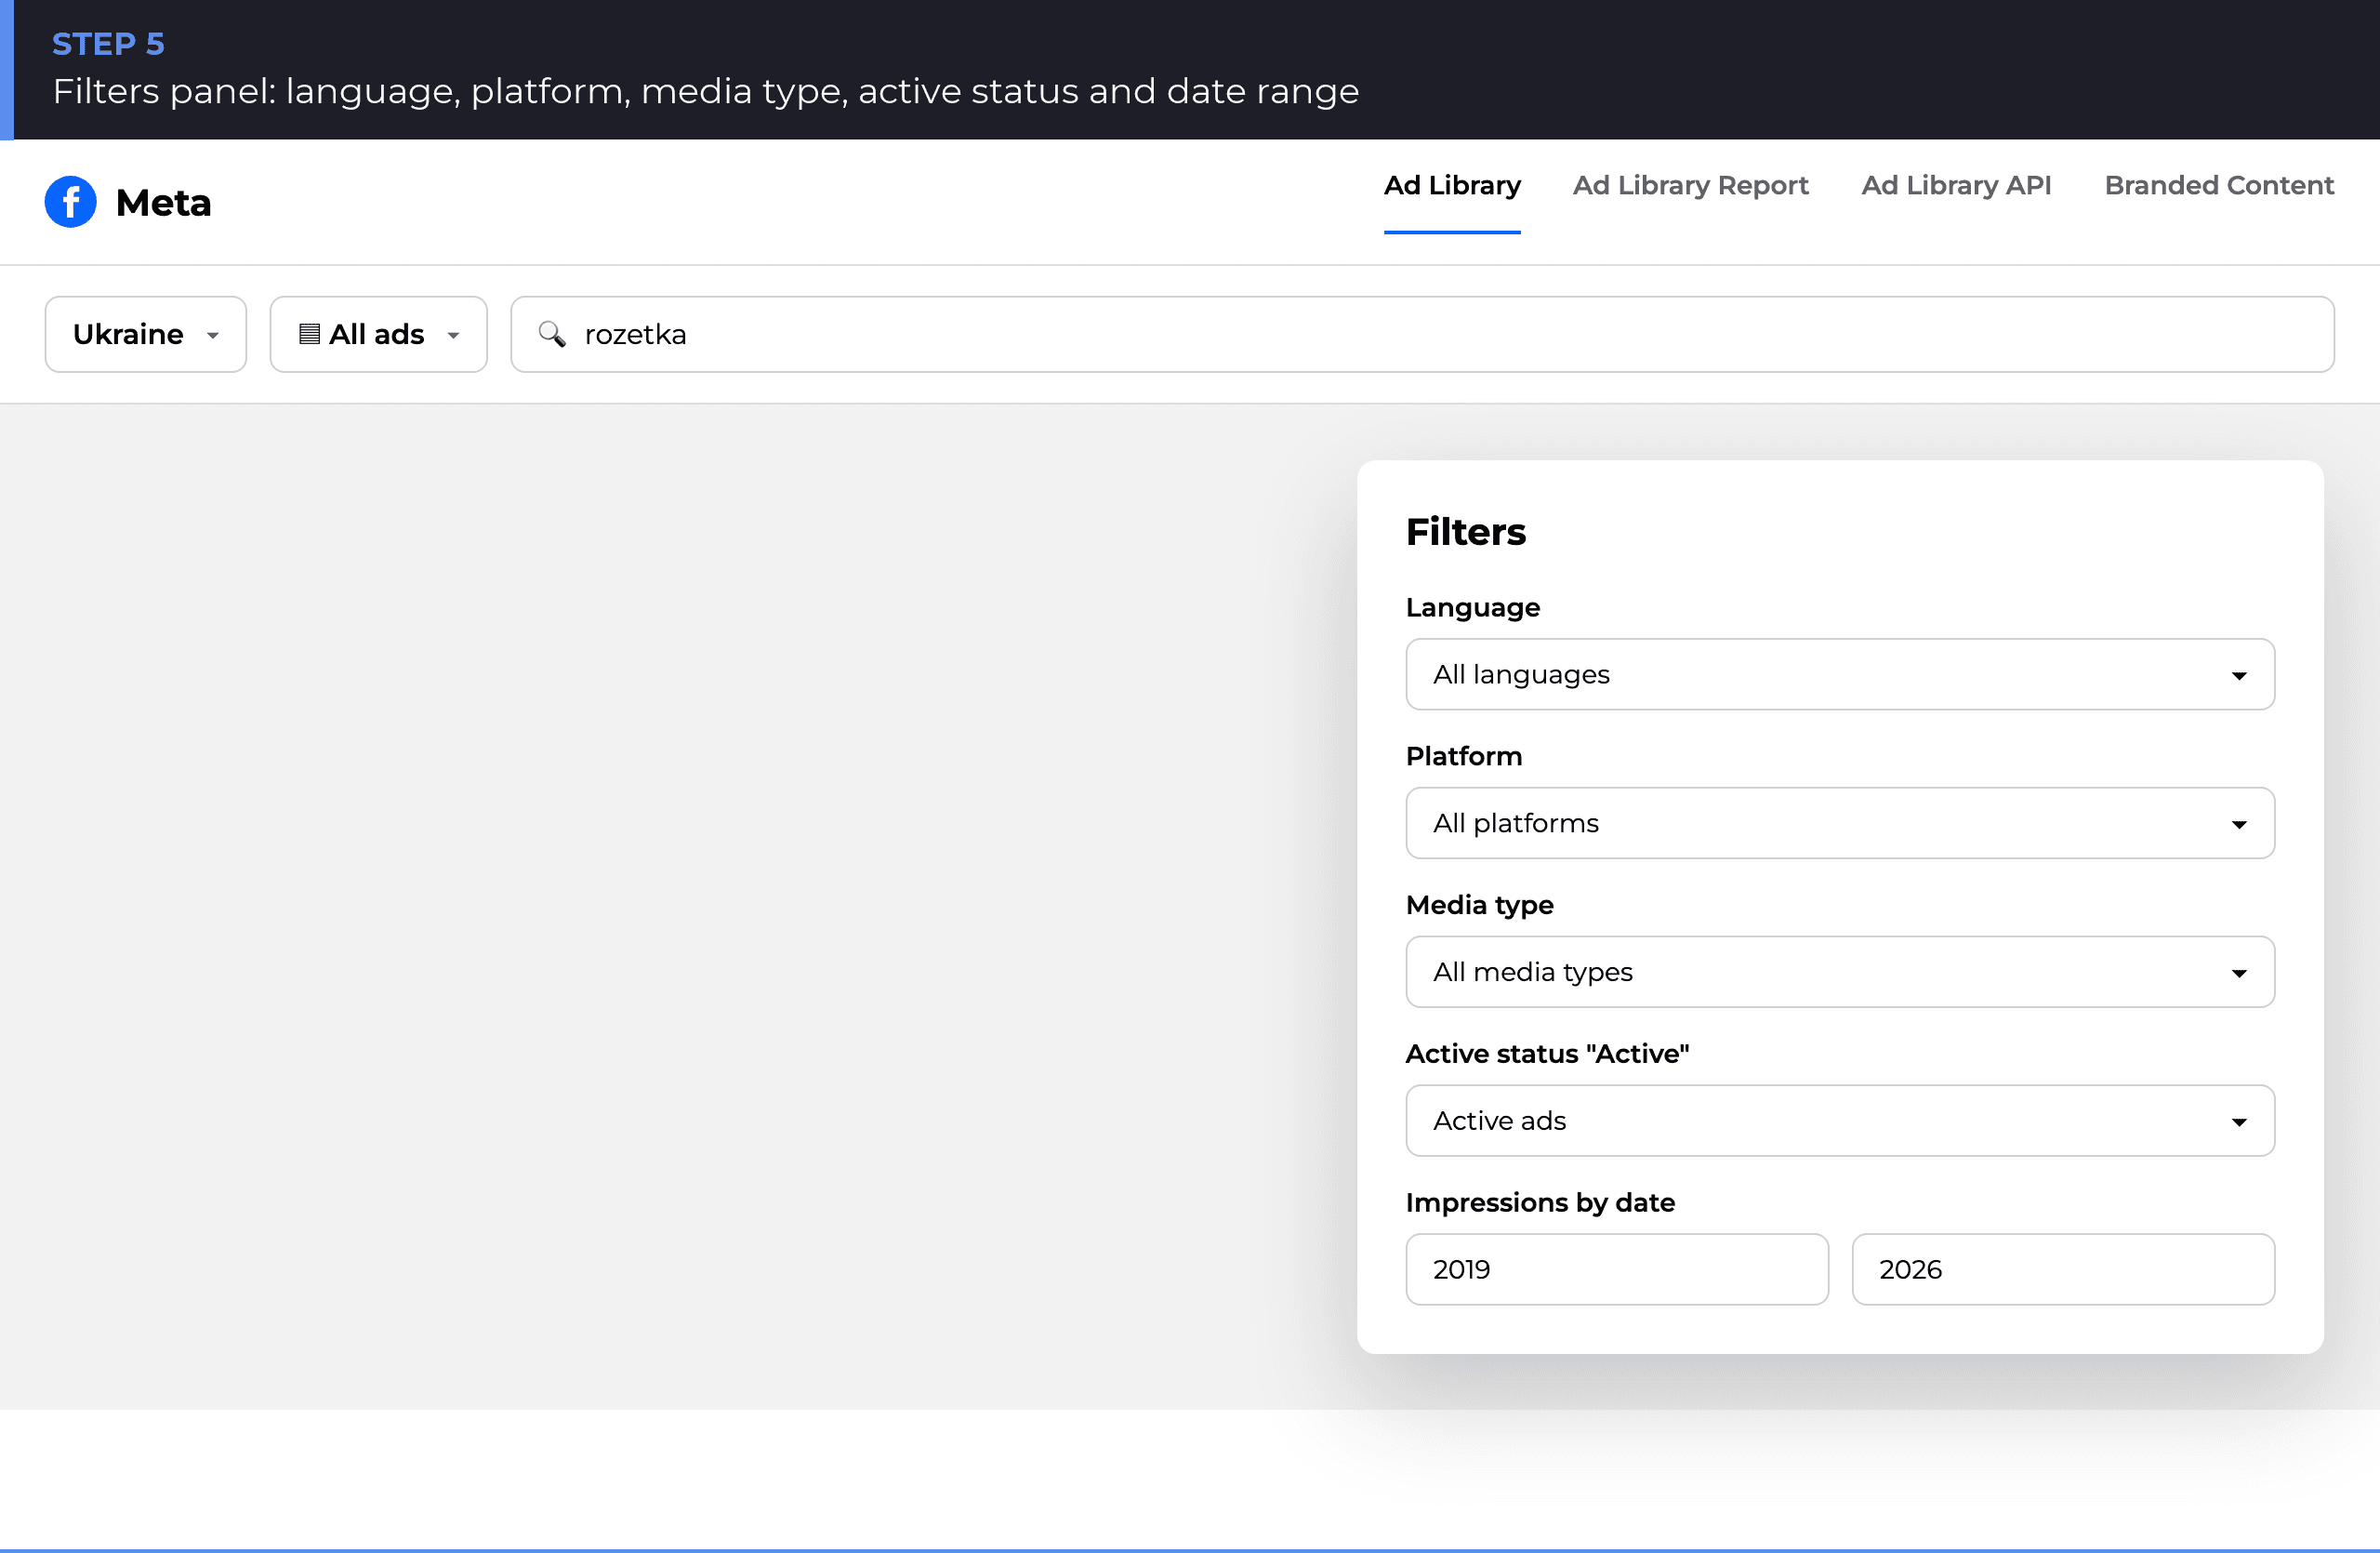Click the list icon beside All ads

(x=310, y=334)
